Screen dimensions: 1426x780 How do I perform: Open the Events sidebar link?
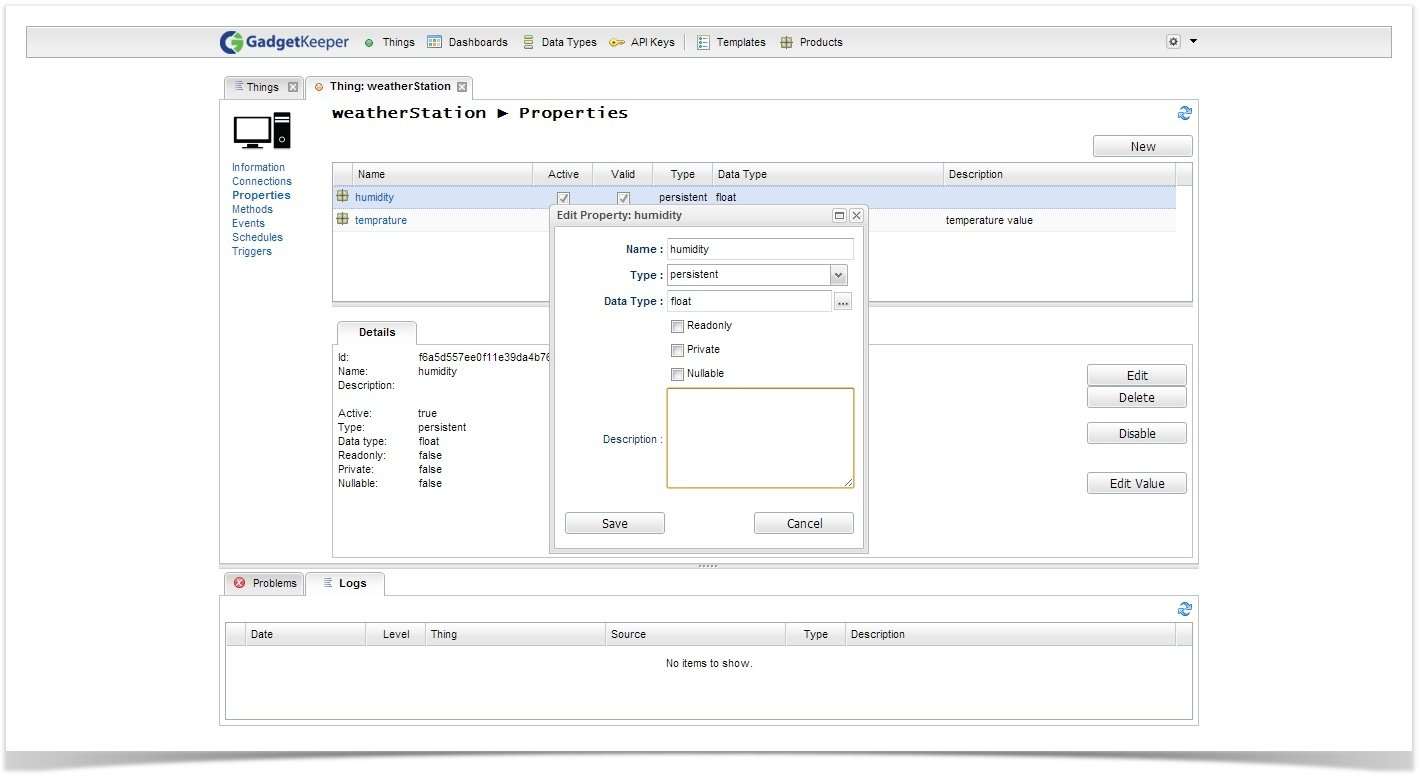click(248, 223)
